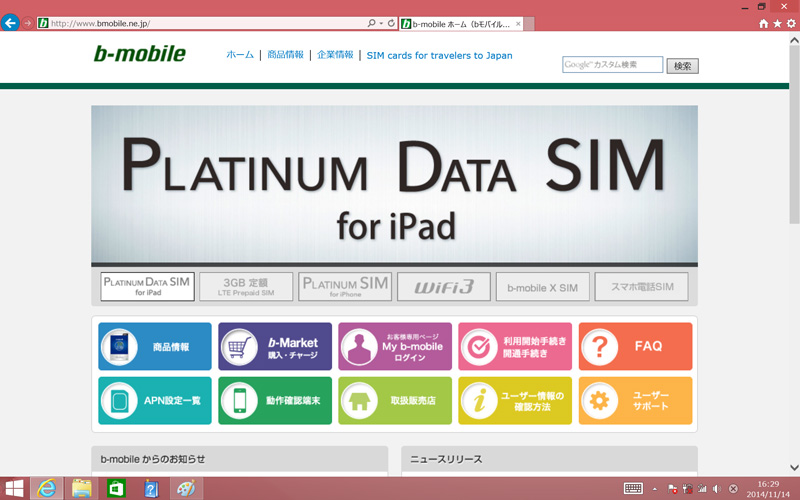Open the 利用開始手続き 開通手続き tile
The height and width of the screenshot is (500, 800).
click(x=515, y=346)
